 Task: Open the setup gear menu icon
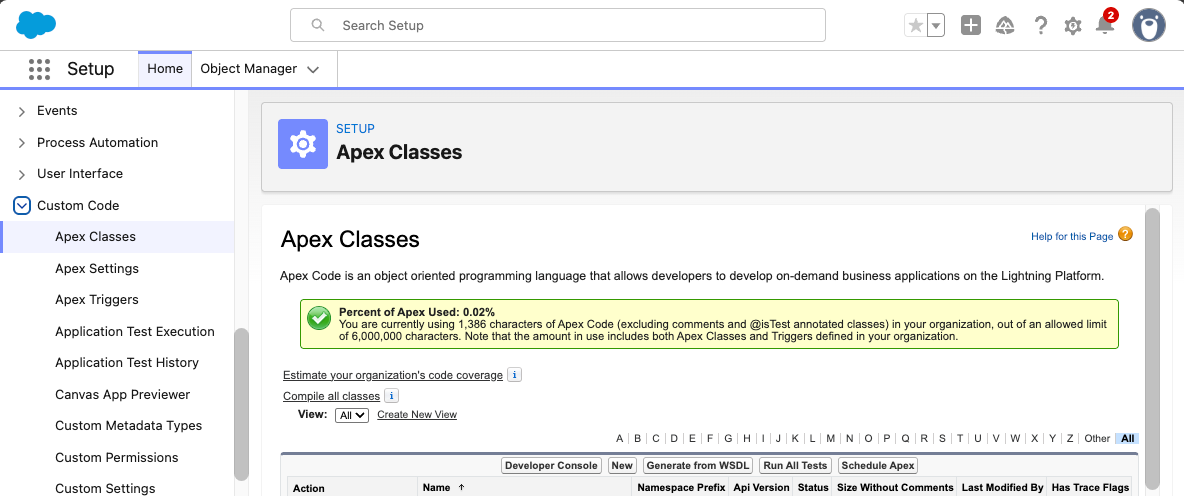click(x=1073, y=26)
